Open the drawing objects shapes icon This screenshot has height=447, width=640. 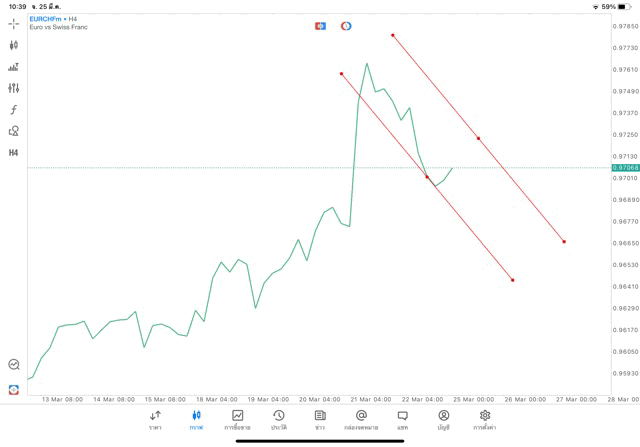(x=14, y=131)
